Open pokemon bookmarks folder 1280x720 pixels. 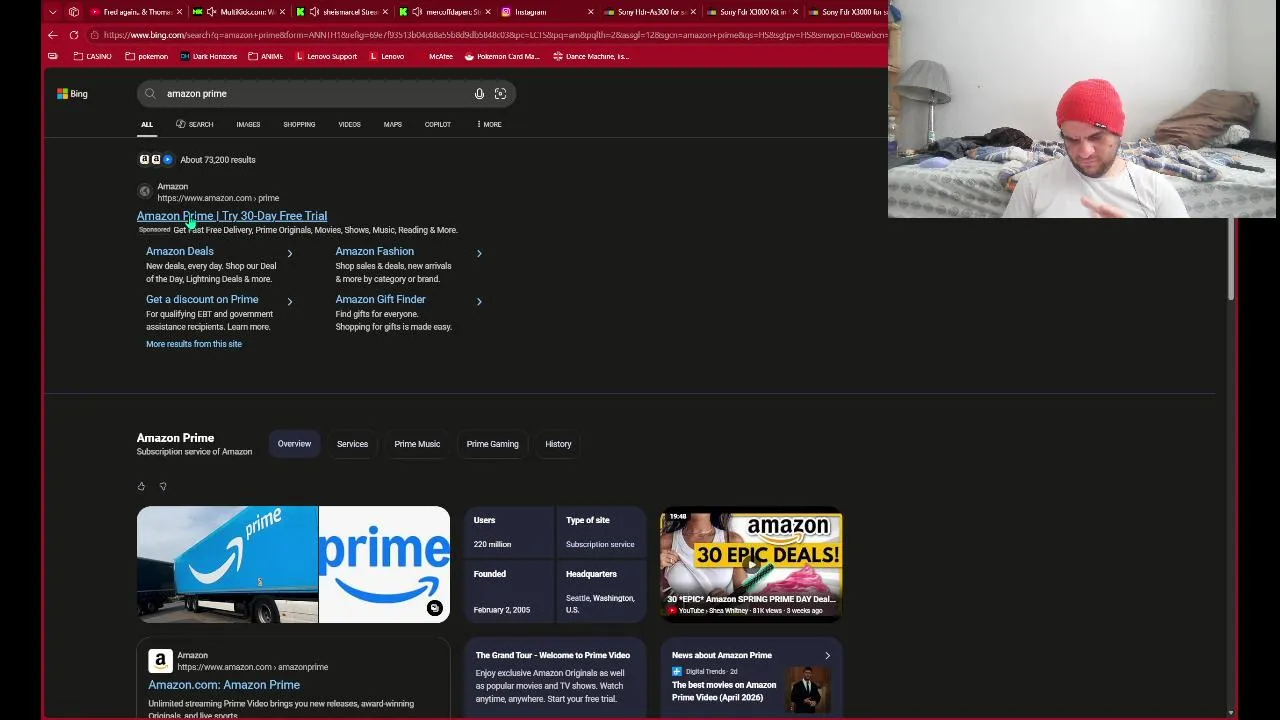pyautogui.click(x=147, y=56)
